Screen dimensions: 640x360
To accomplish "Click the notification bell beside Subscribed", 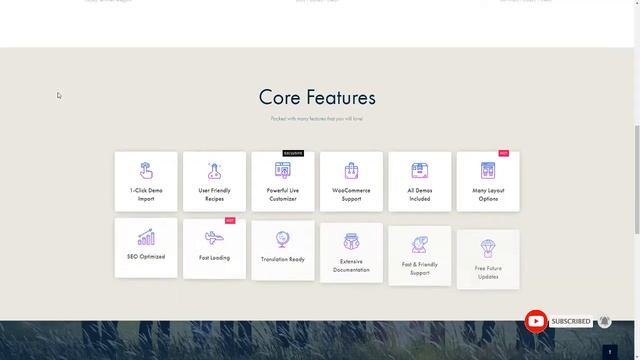I will 604,321.
